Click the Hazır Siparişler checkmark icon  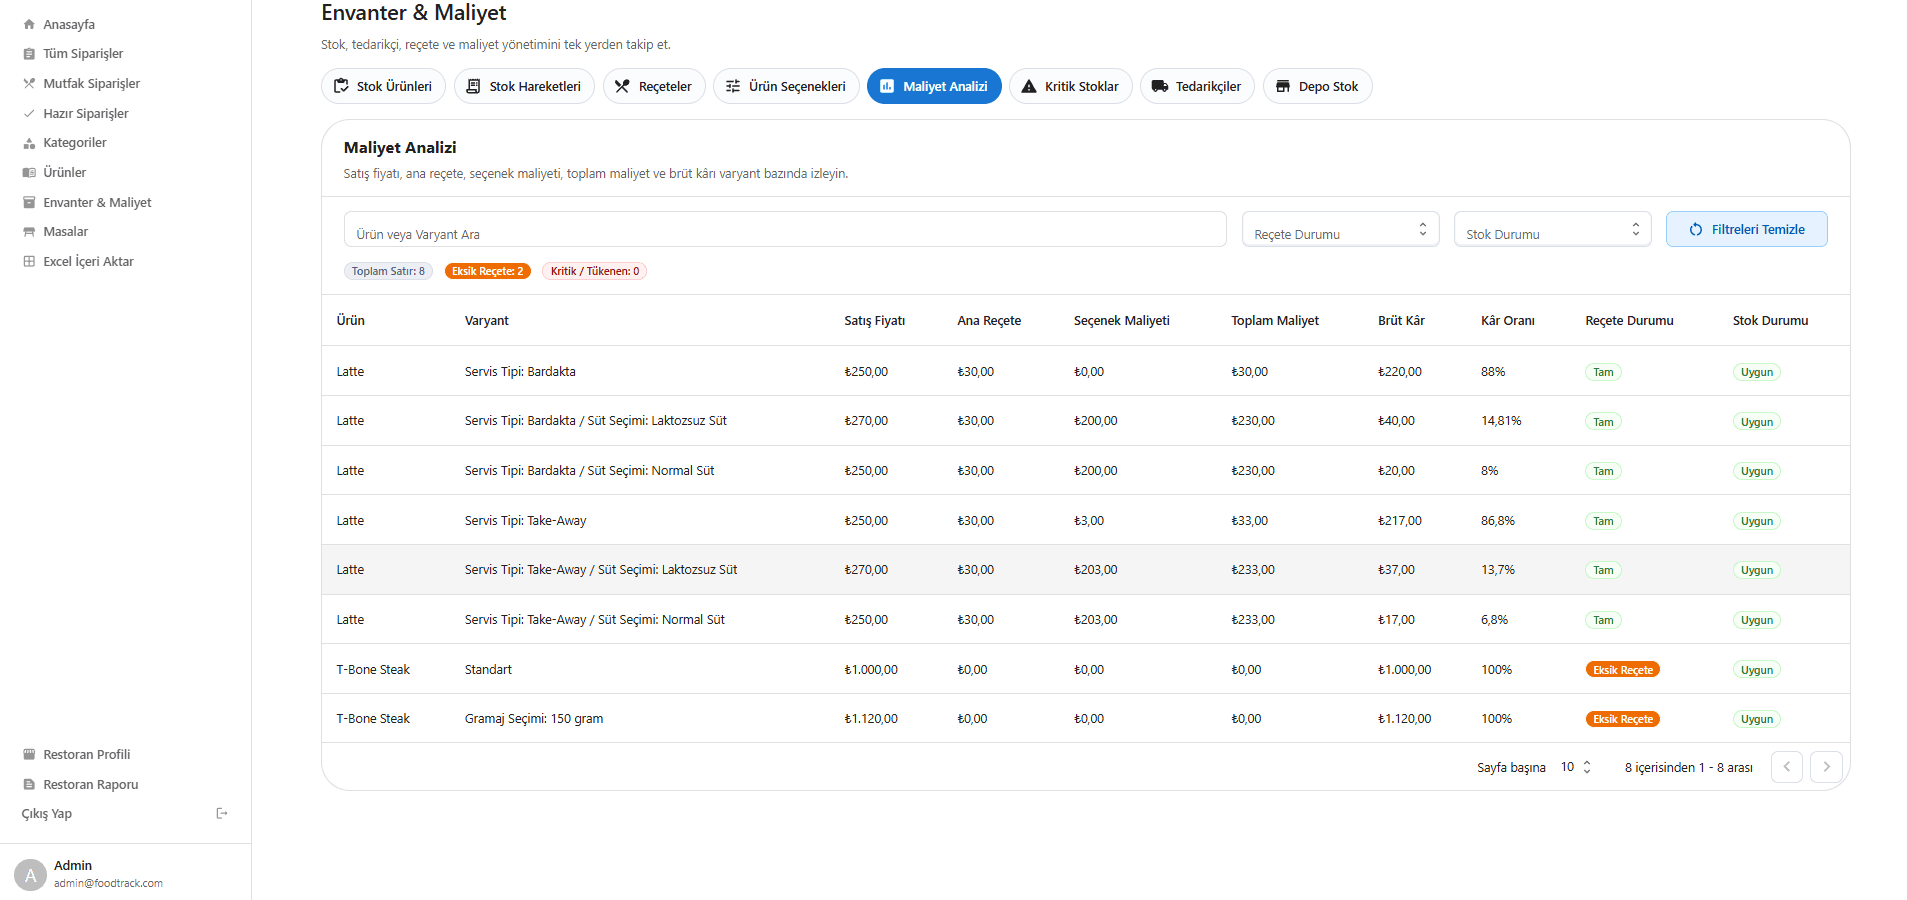(29, 113)
